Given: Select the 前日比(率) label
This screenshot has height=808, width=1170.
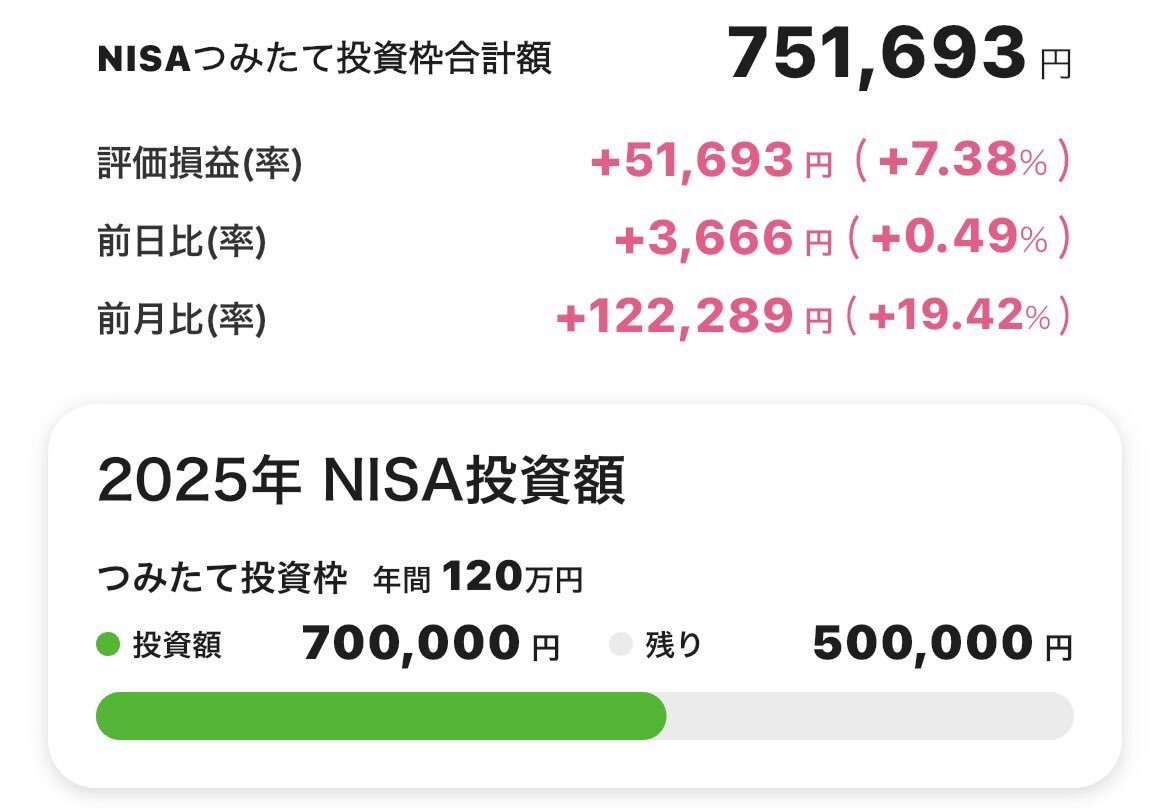Looking at the screenshot, I should (182, 241).
